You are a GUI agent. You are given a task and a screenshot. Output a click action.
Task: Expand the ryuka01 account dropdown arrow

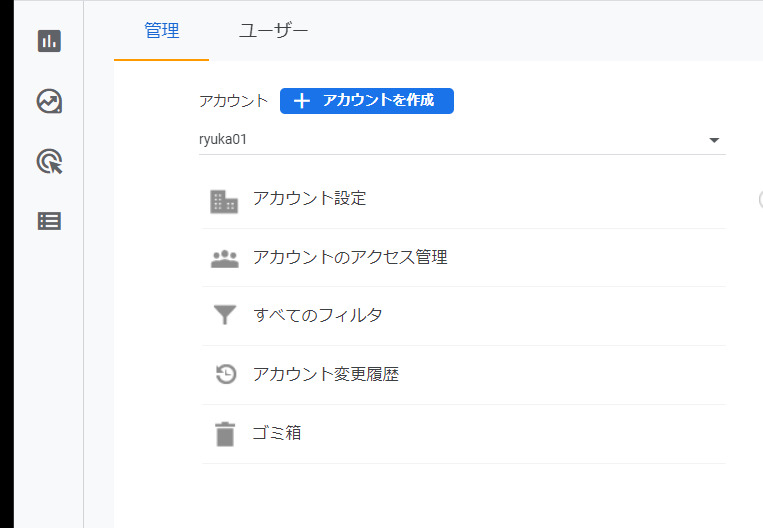(x=714, y=140)
